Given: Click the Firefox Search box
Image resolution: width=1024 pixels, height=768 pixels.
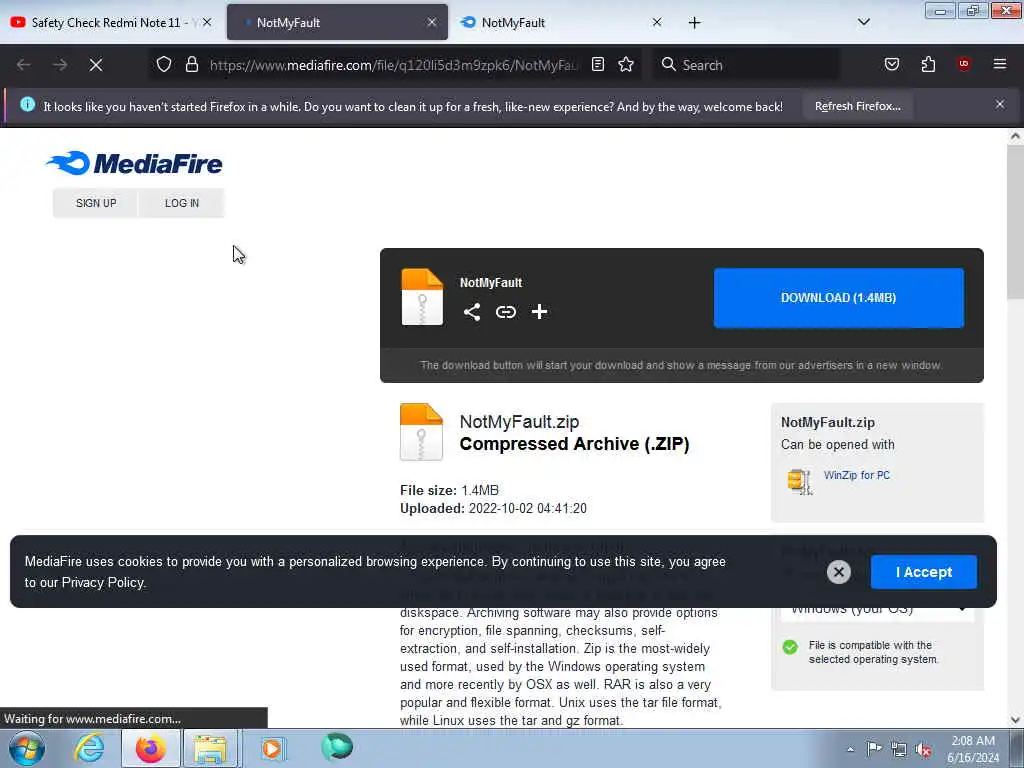Looking at the screenshot, I should 746,65.
